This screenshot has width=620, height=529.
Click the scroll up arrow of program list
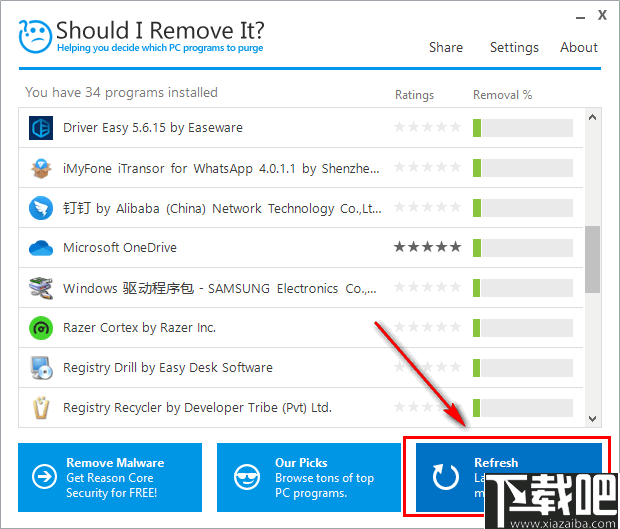click(x=592, y=117)
